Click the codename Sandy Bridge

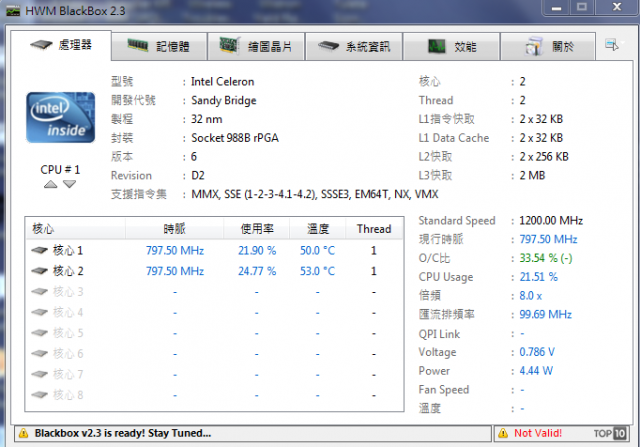click(x=224, y=100)
